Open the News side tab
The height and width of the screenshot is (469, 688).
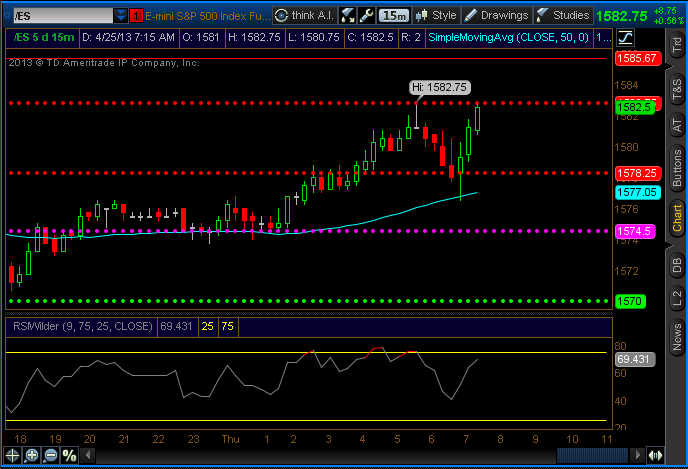coord(677,337)
